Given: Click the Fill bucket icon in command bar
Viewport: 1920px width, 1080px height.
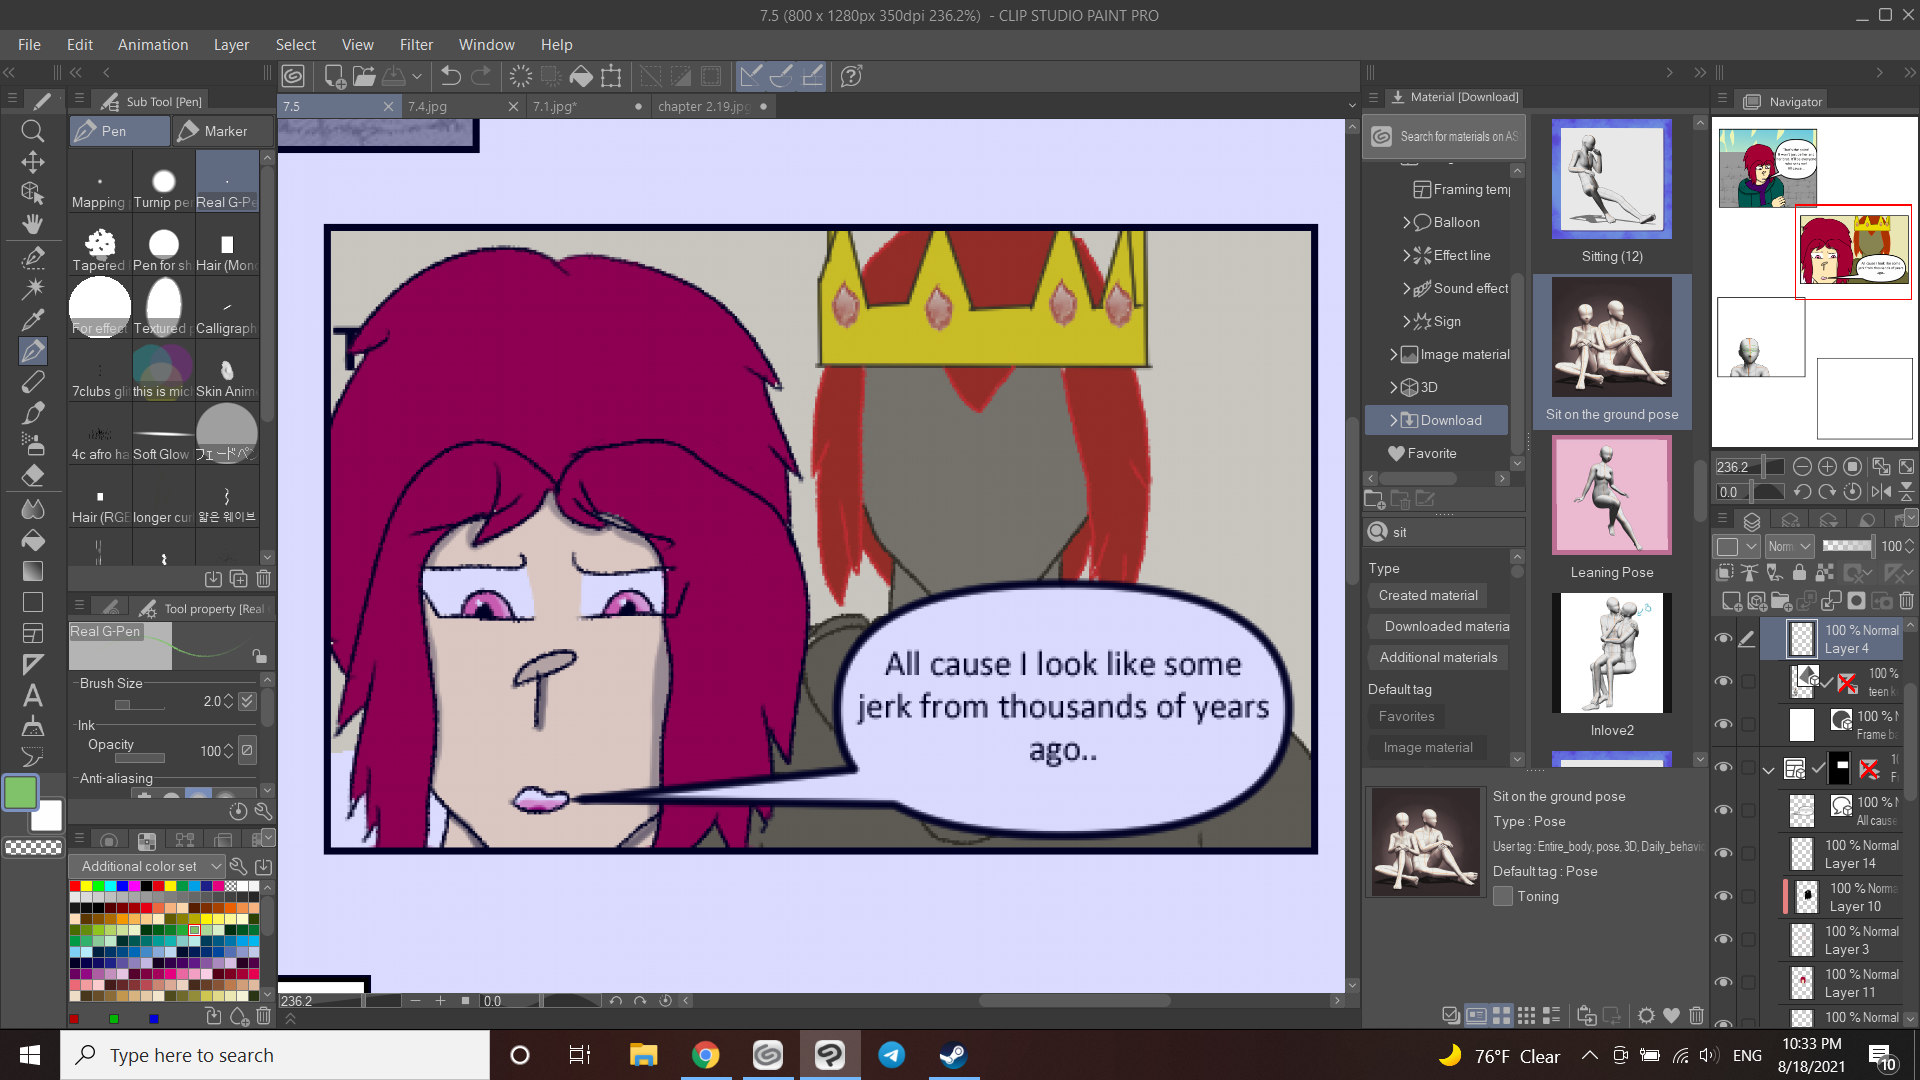Looking at the screenshot, I should coord(581,76).
